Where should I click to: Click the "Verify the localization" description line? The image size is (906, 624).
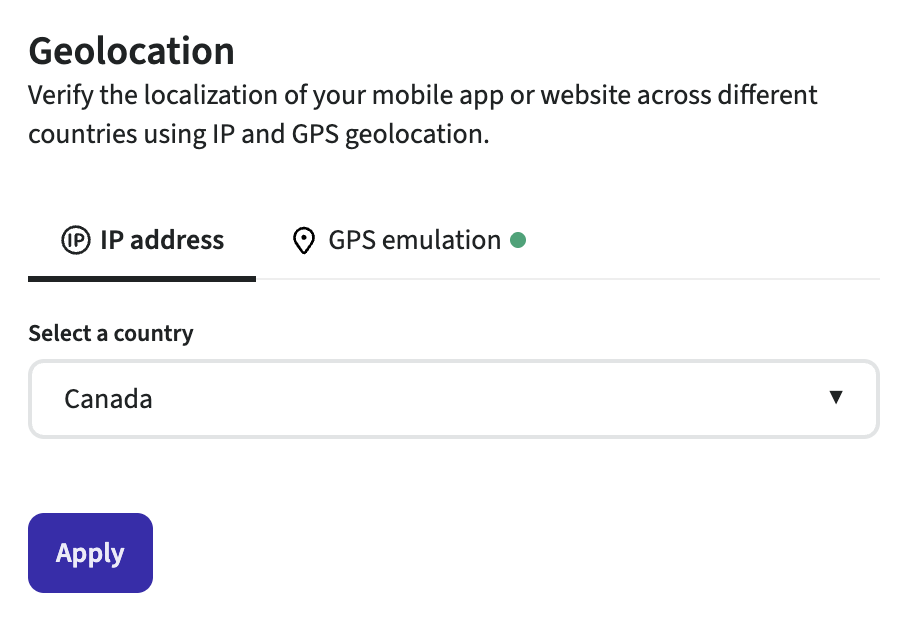coord(423,96)
